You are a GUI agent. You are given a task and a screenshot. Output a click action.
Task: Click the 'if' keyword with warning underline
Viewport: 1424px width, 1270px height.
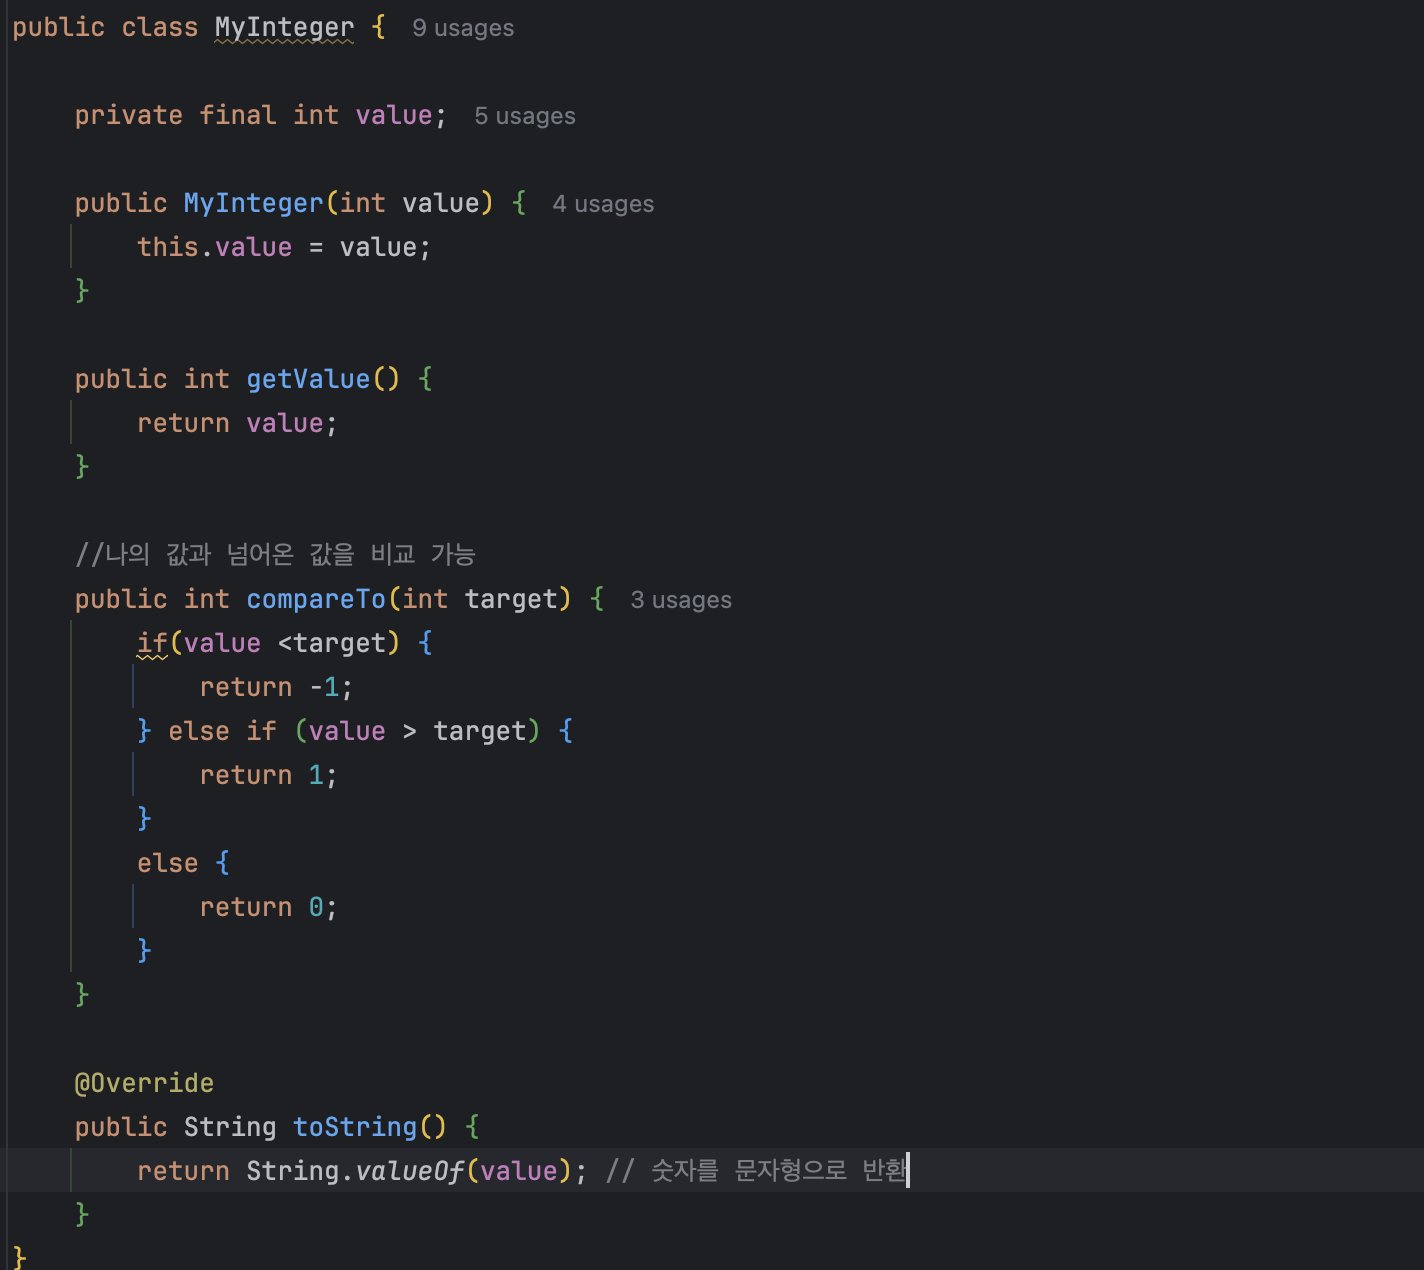tap(152, 643)
